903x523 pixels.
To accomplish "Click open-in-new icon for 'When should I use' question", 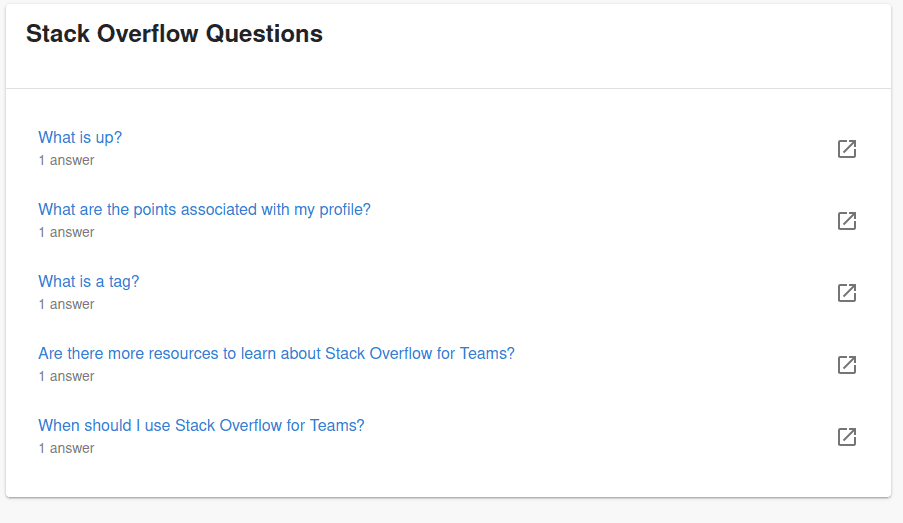I will [847, 437].
